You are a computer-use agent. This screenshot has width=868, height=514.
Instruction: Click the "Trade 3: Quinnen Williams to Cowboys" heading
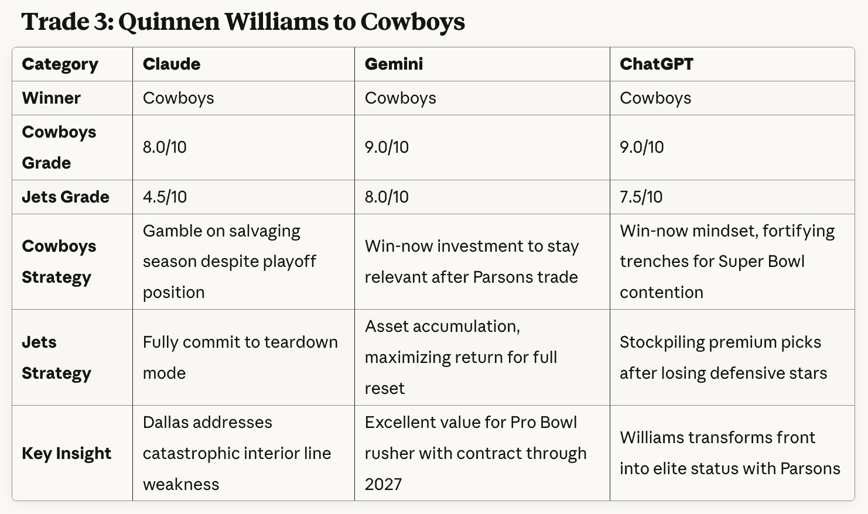click(x=243, y=22)
